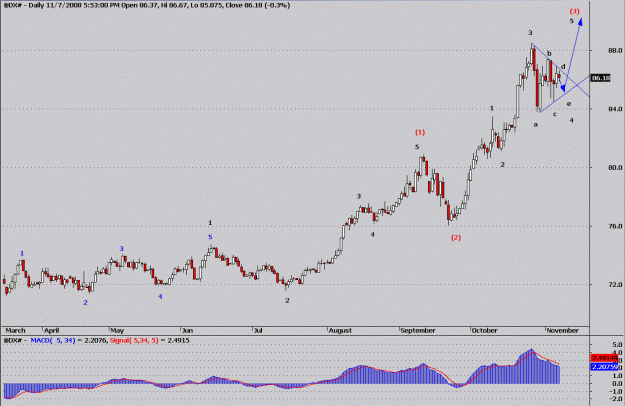Select the 0.0 label on MACD axis

click(617, 383)
